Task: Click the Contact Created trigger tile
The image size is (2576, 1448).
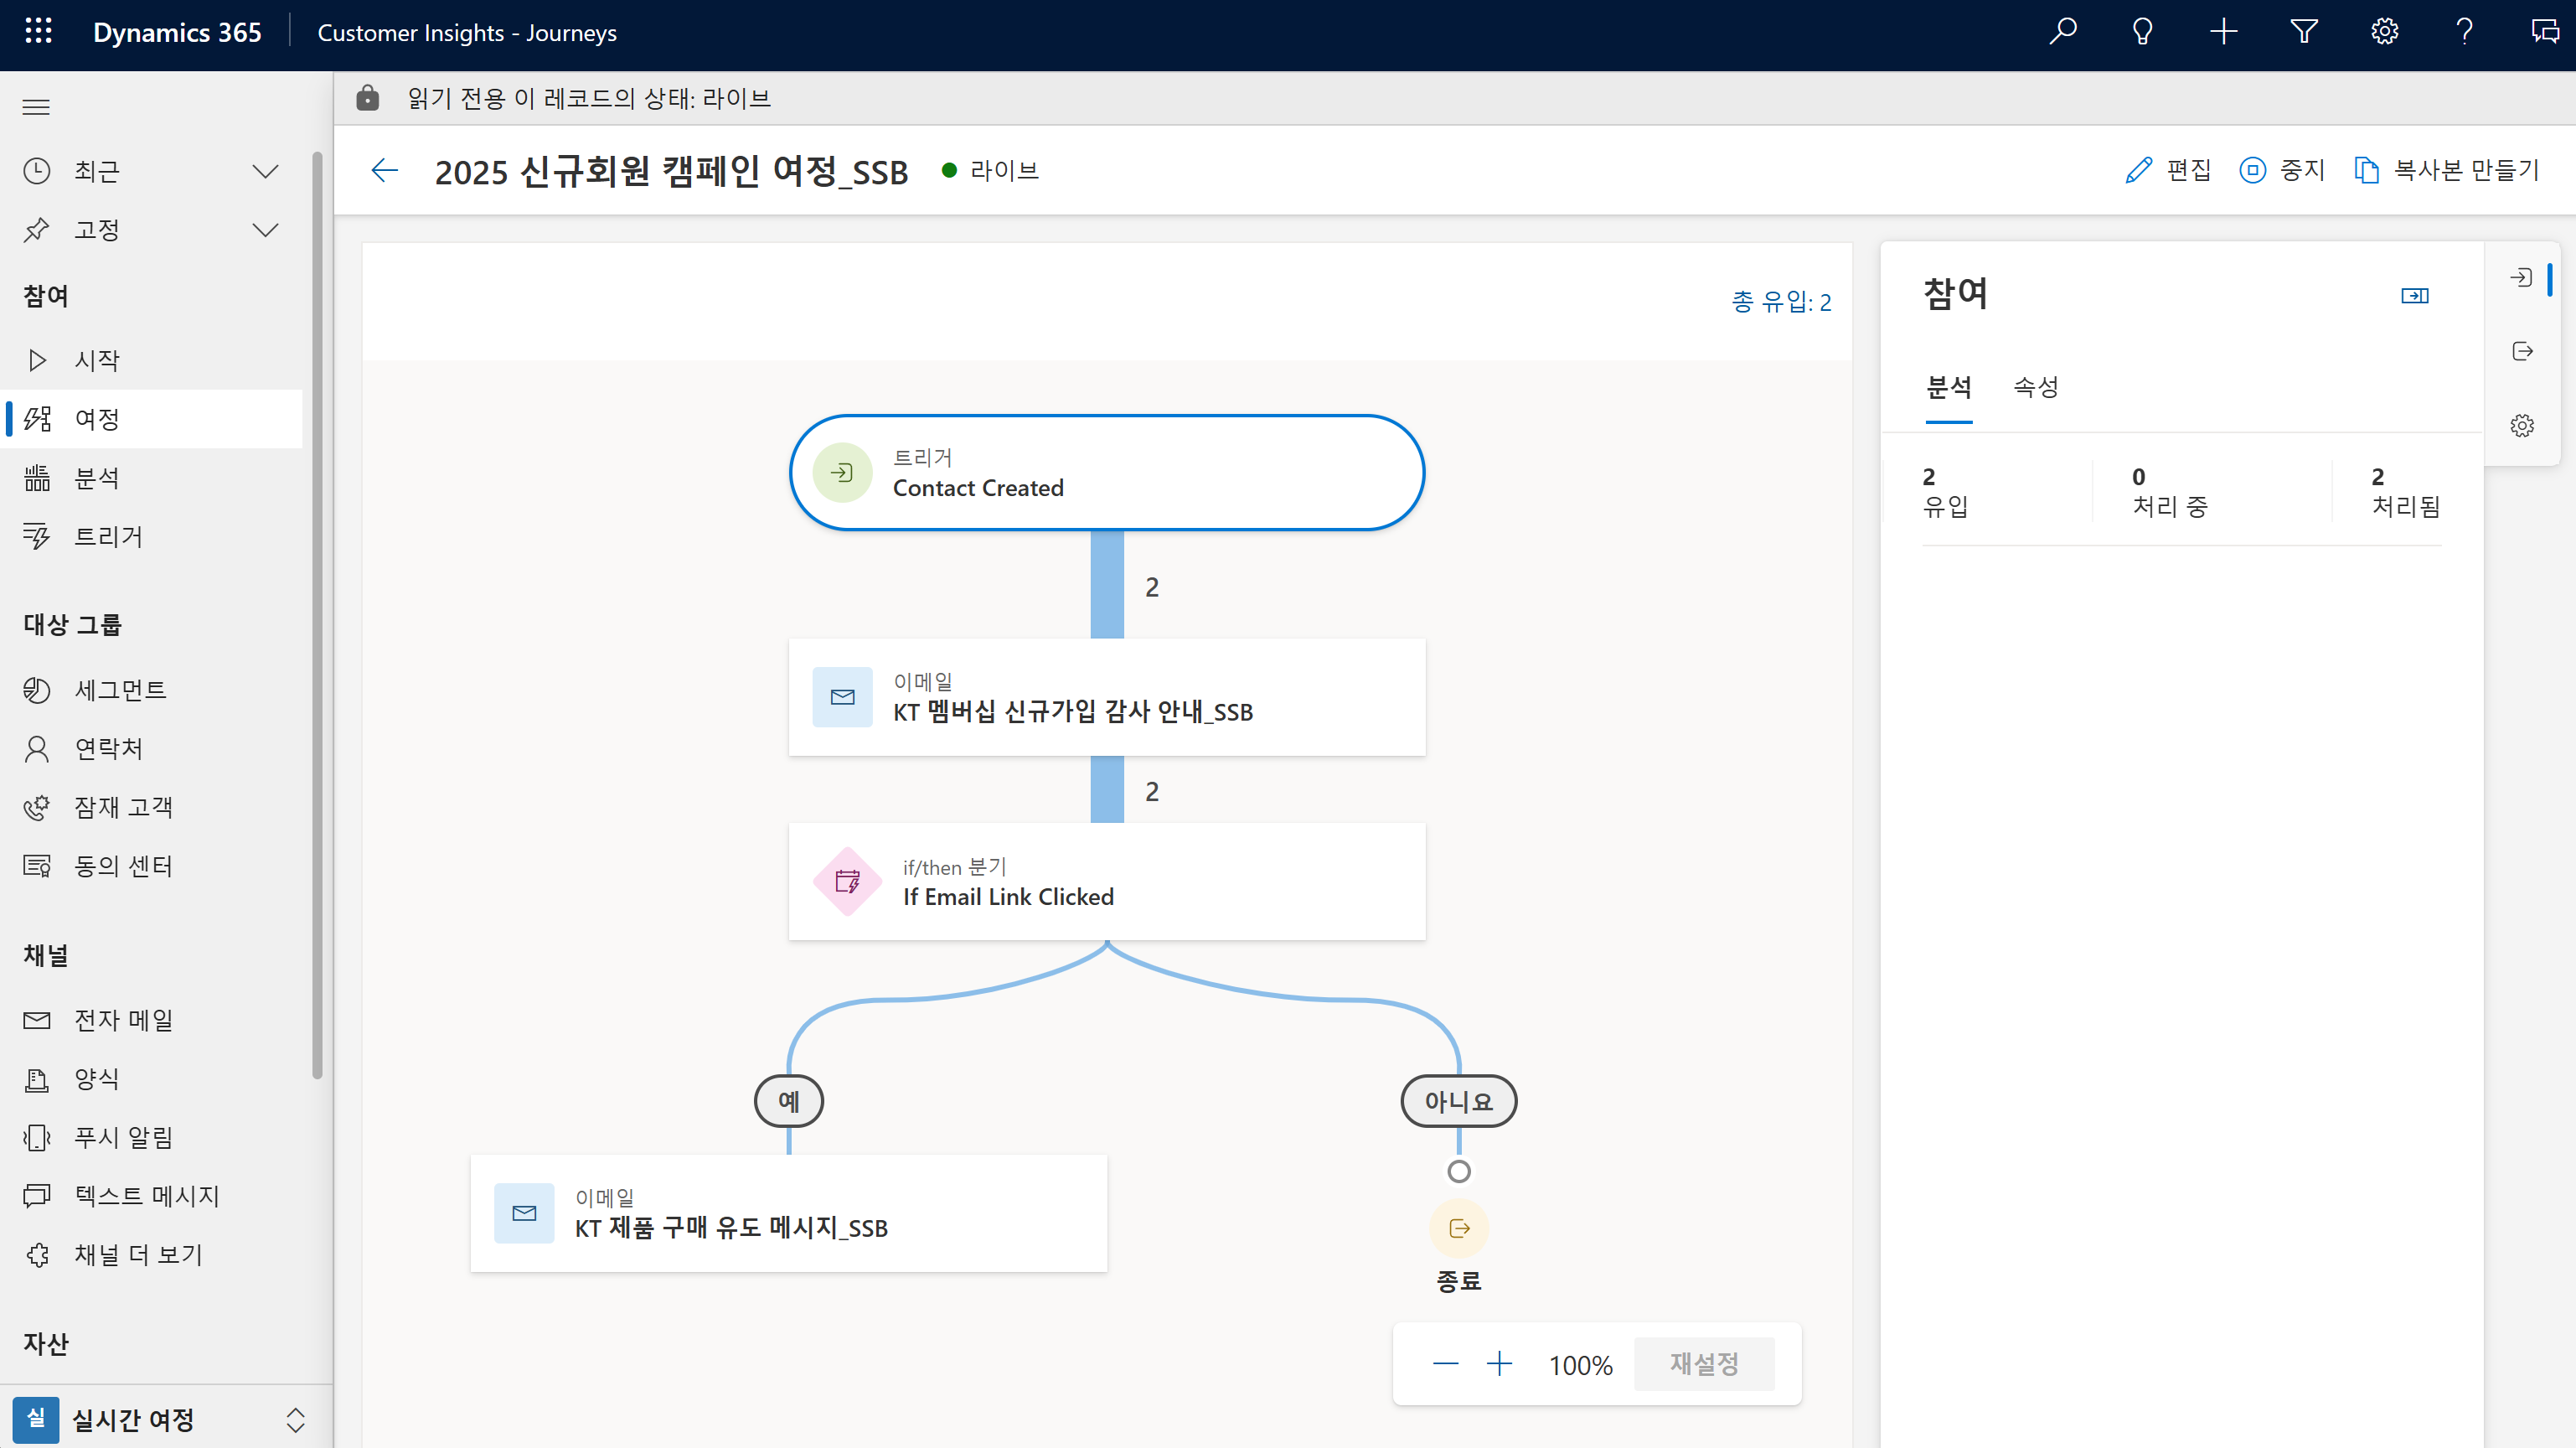Action: (x=1106, y=473)
